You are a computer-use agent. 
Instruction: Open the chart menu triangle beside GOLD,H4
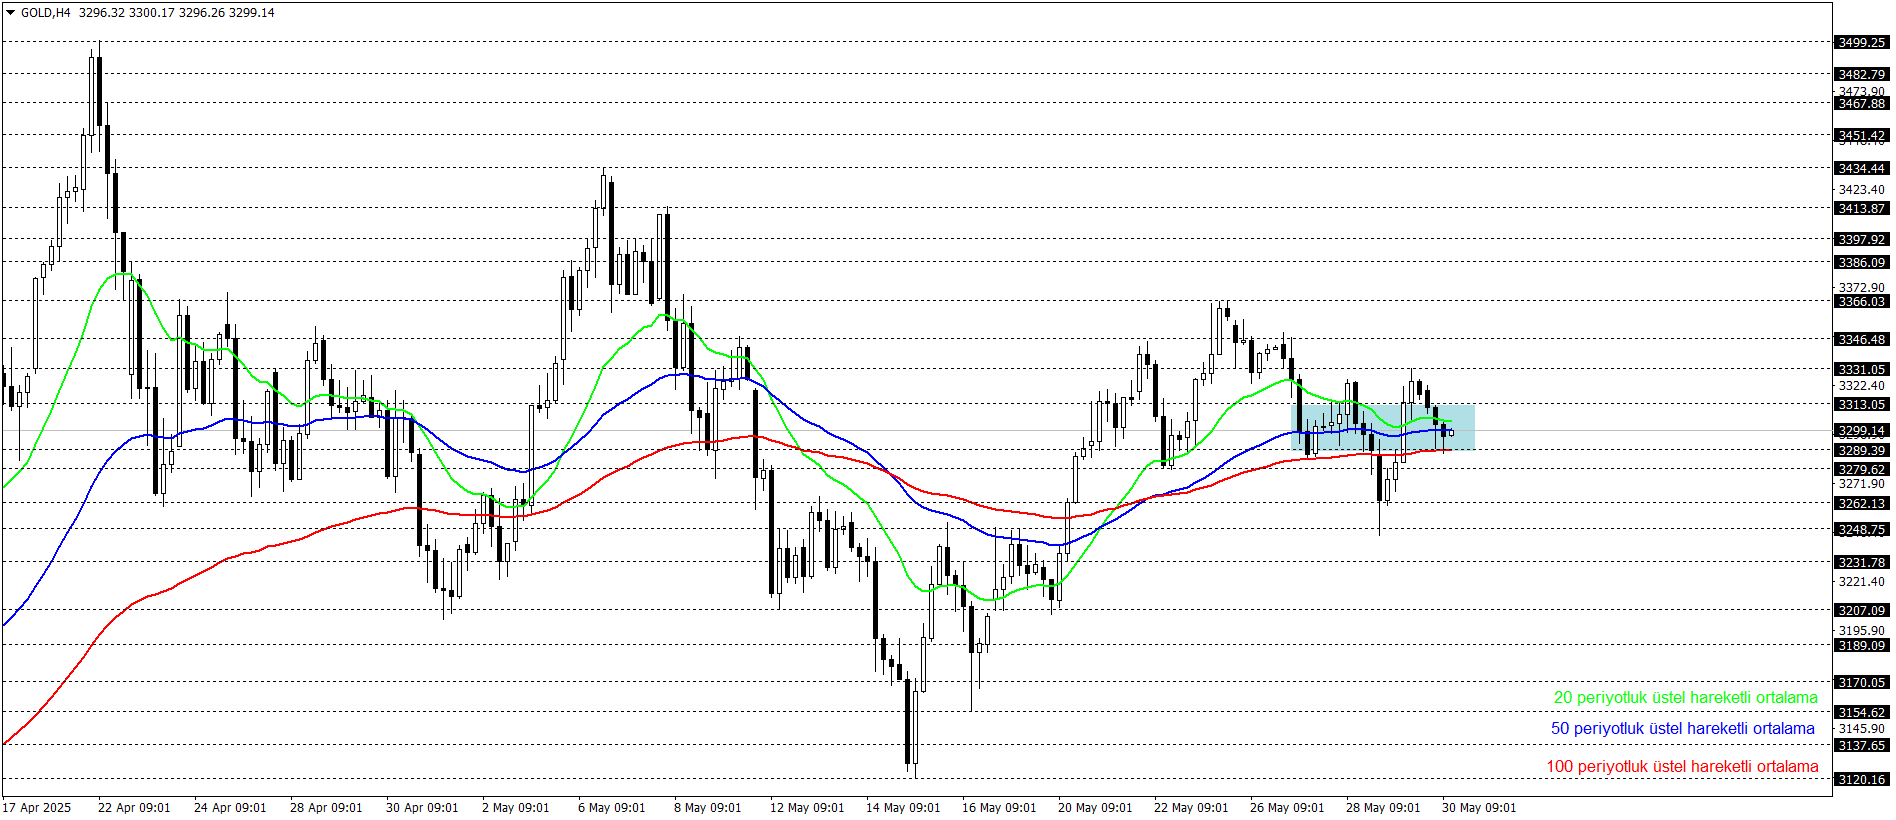click(x=11, y=13)
